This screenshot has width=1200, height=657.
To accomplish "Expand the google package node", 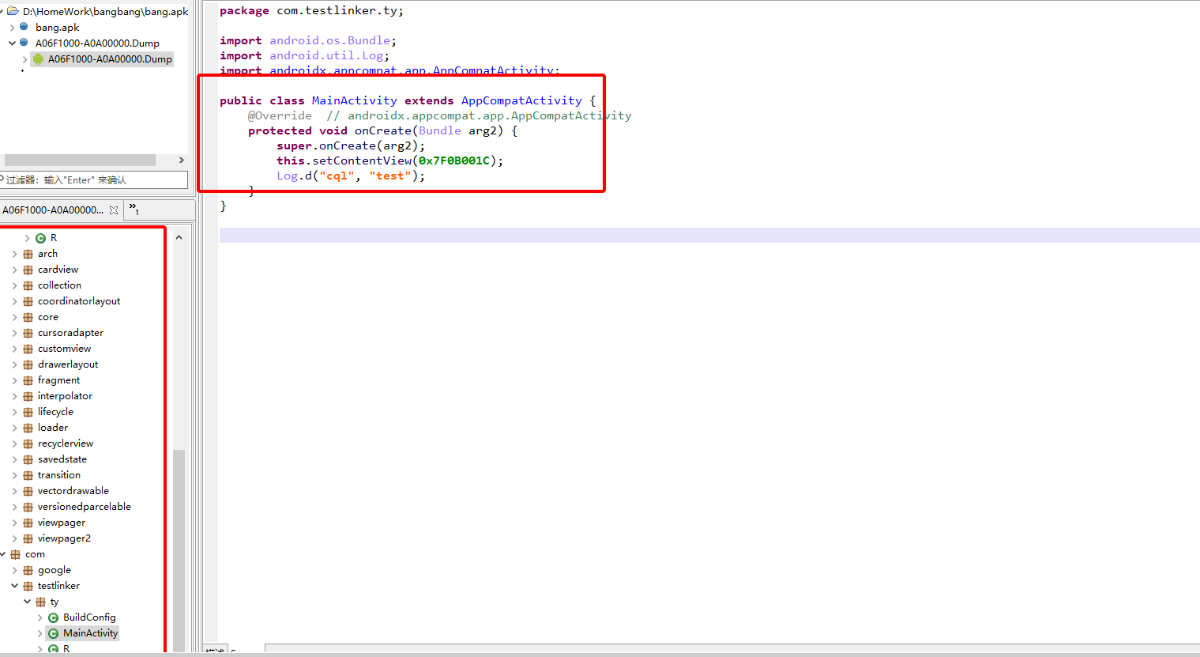I will tap(14, 570).
